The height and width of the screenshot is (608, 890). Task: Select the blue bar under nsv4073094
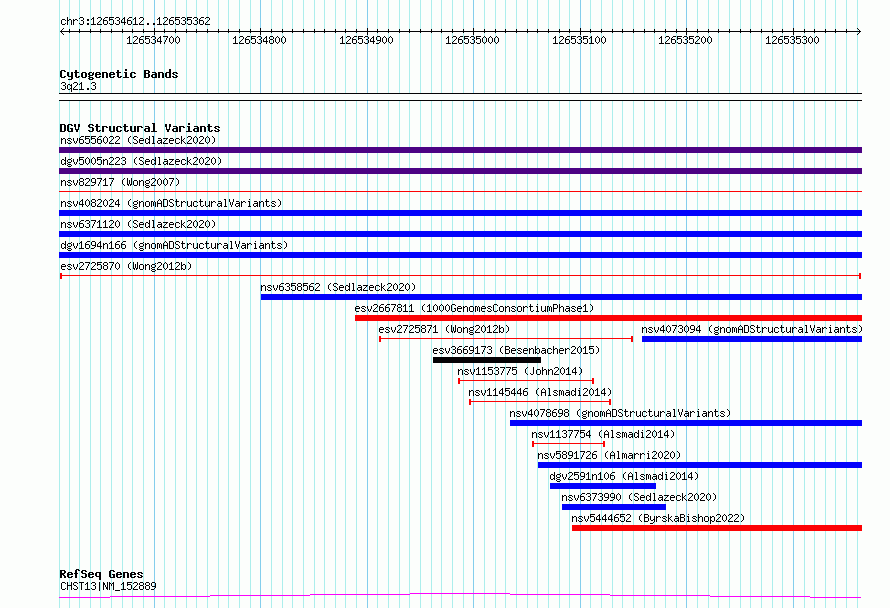752,339
